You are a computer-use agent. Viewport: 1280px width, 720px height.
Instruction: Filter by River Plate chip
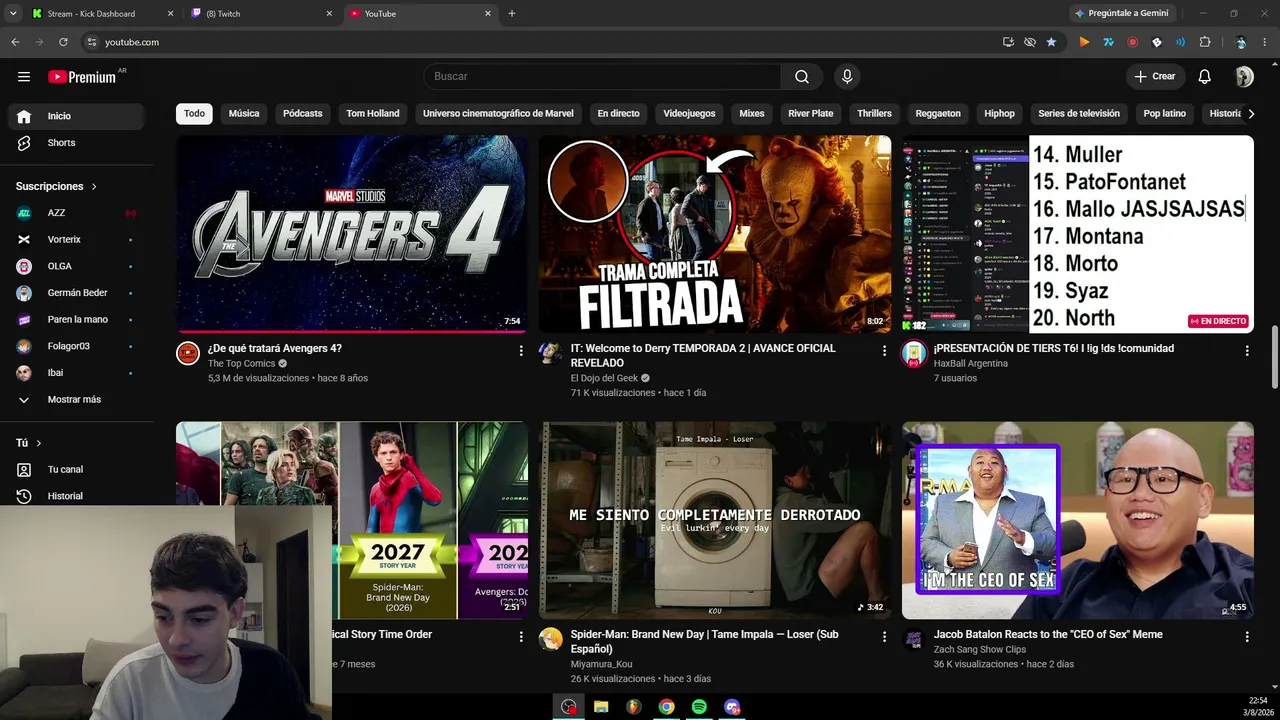tap(811, 113)
